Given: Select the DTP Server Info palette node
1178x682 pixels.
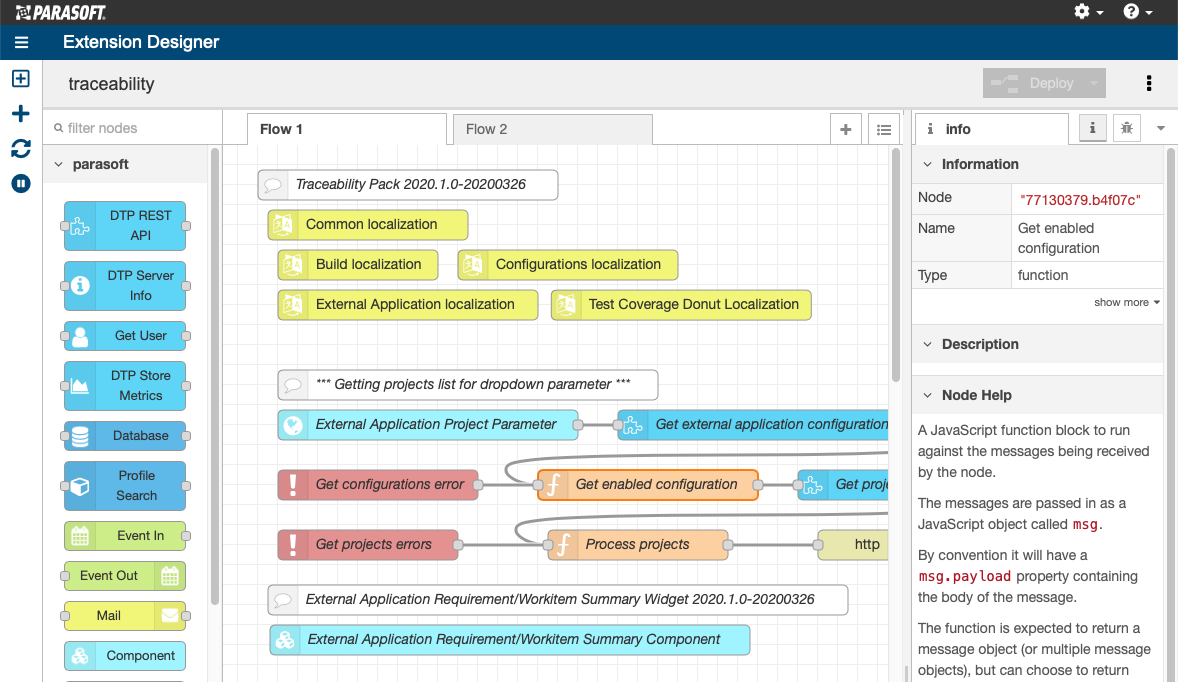Looking at the screenshot, I should [125, 285].
